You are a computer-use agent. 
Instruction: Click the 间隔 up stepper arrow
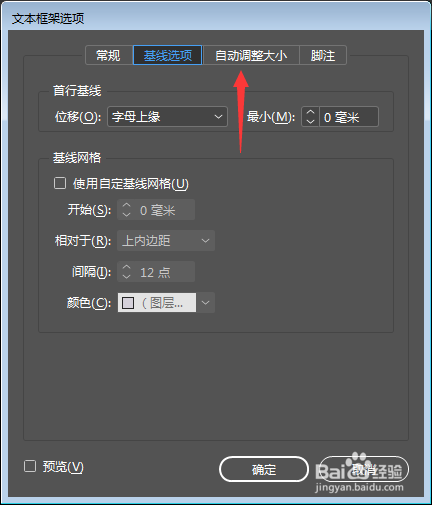(126, 267)
